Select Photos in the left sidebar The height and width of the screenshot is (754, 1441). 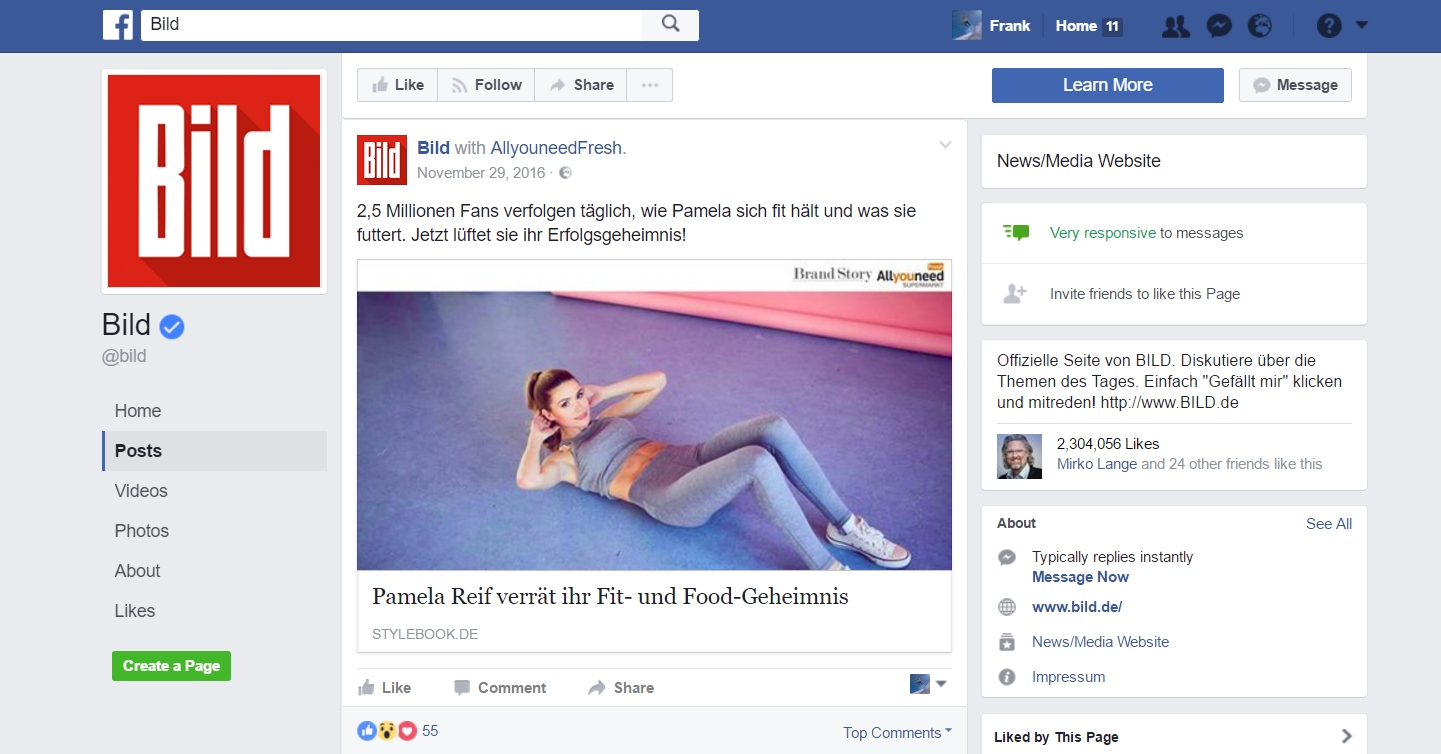(x=142, y=531)
